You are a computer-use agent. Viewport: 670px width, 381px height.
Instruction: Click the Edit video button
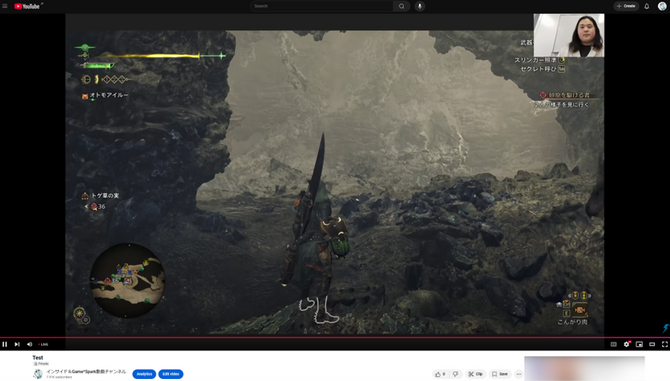[171, 374]
